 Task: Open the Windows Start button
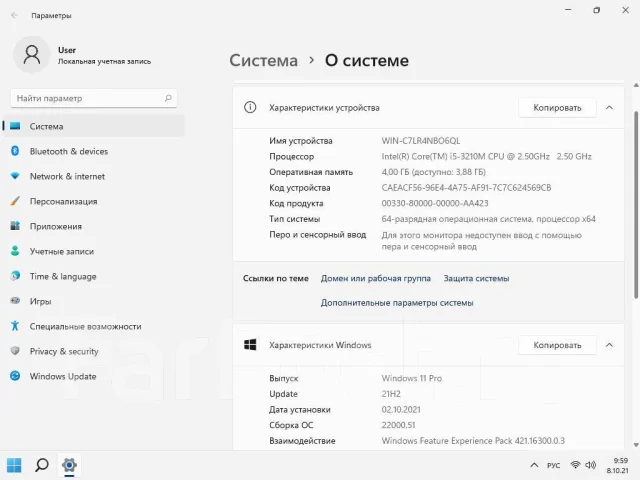[x=14, y=465]
